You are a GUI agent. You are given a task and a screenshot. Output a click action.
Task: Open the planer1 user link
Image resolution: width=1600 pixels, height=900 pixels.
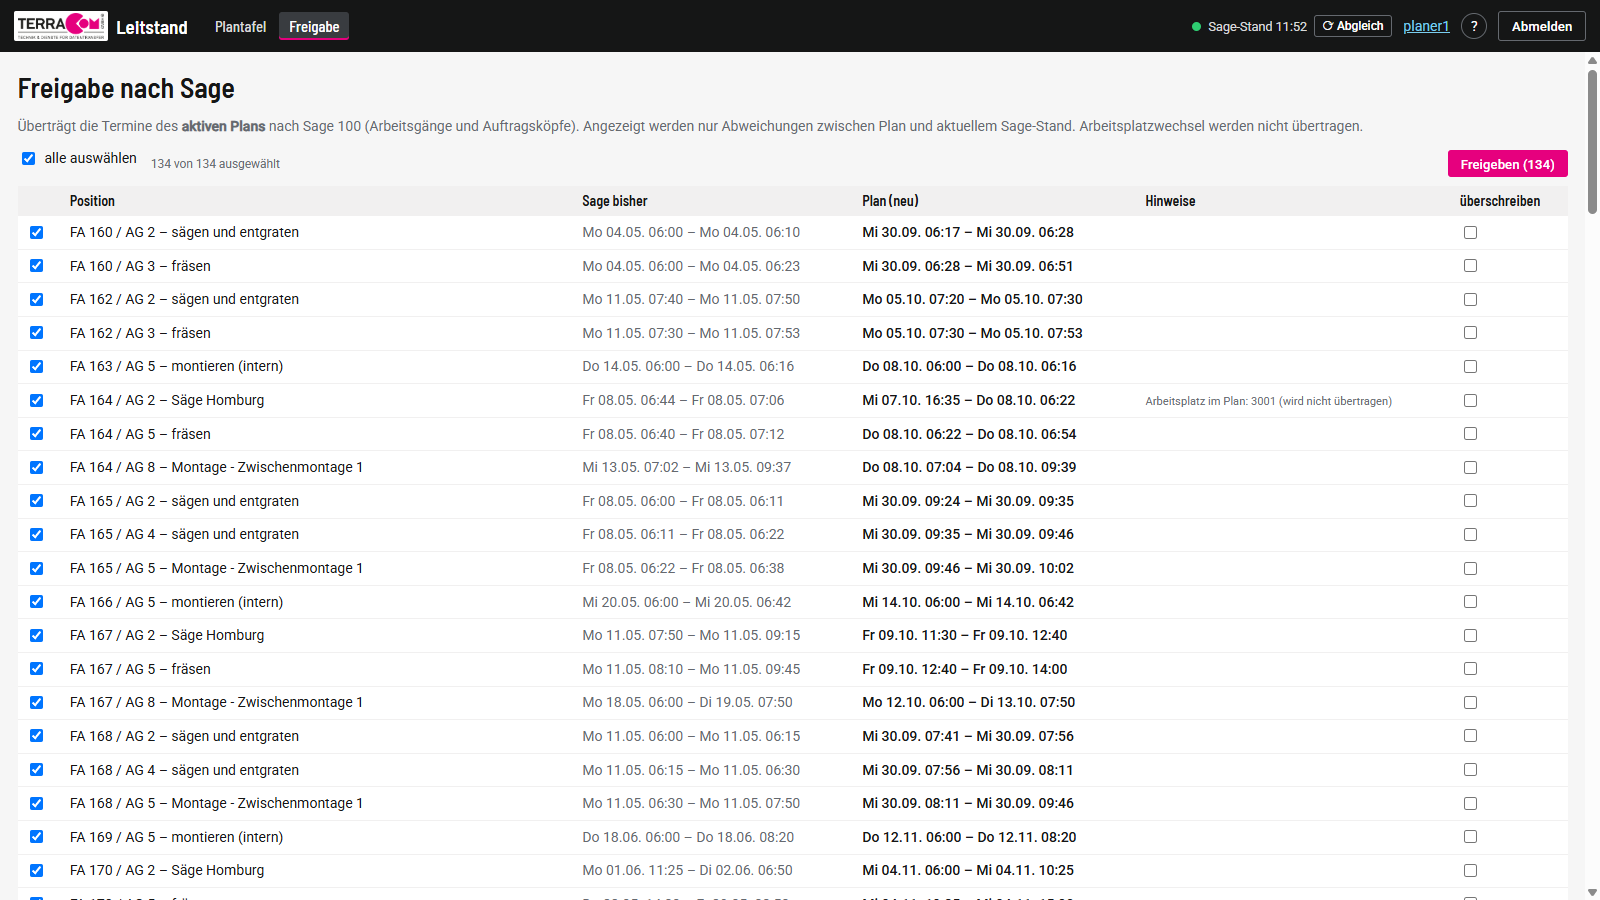[x=1426, y=26]
